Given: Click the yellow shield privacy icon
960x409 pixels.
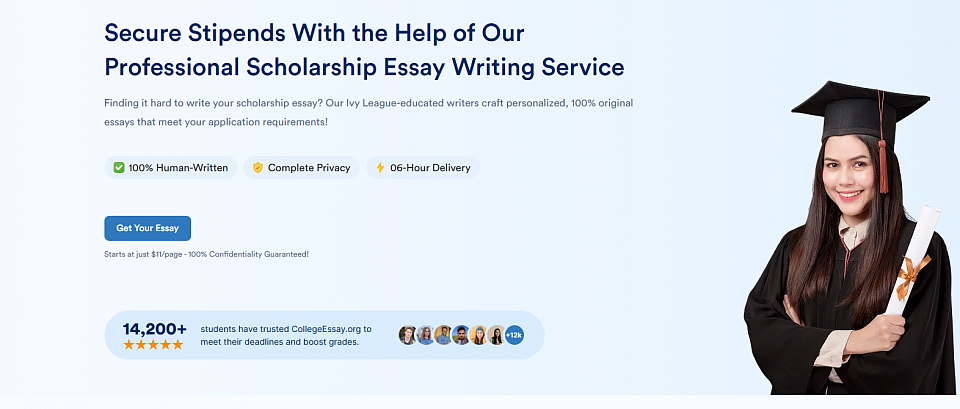Looking at the screenshot, I should (258, 168).
